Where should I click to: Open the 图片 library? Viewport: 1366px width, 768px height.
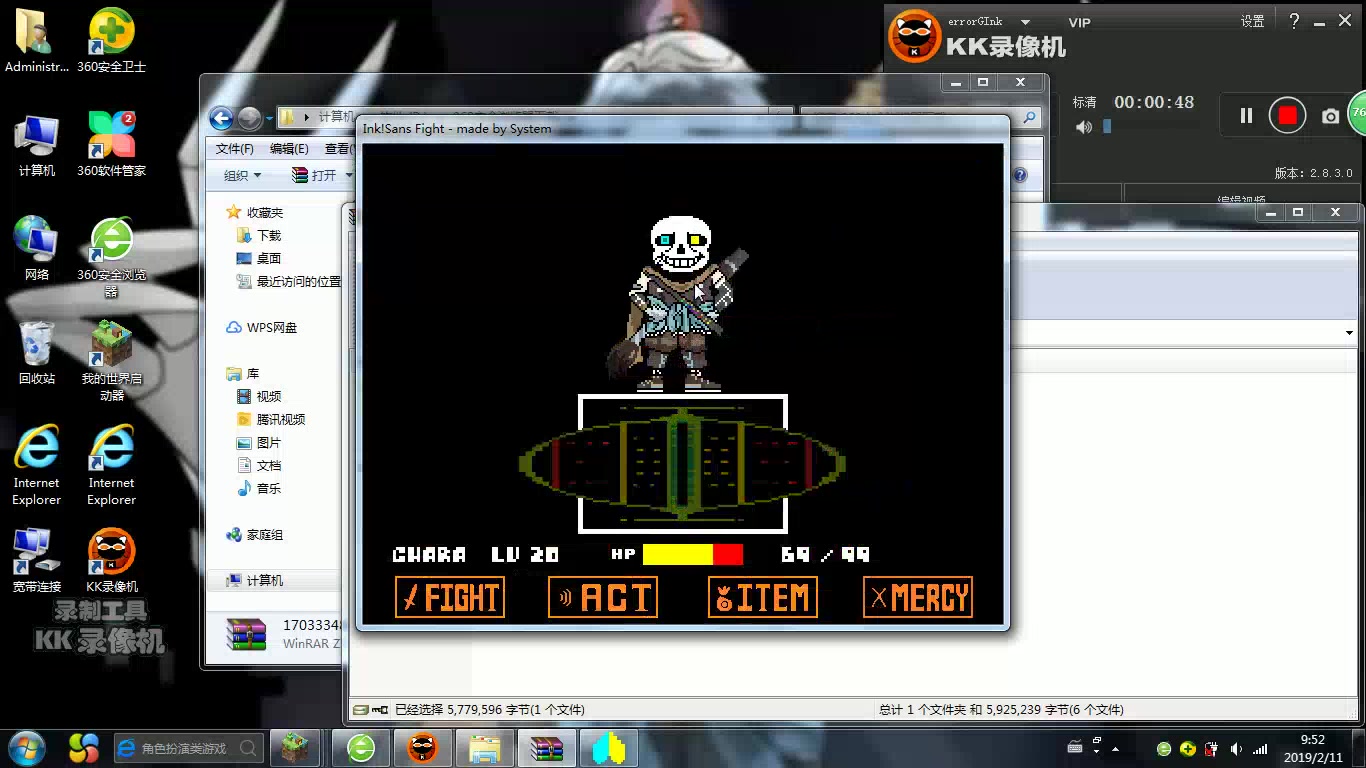pyautogui.click(x=259, y=442)
